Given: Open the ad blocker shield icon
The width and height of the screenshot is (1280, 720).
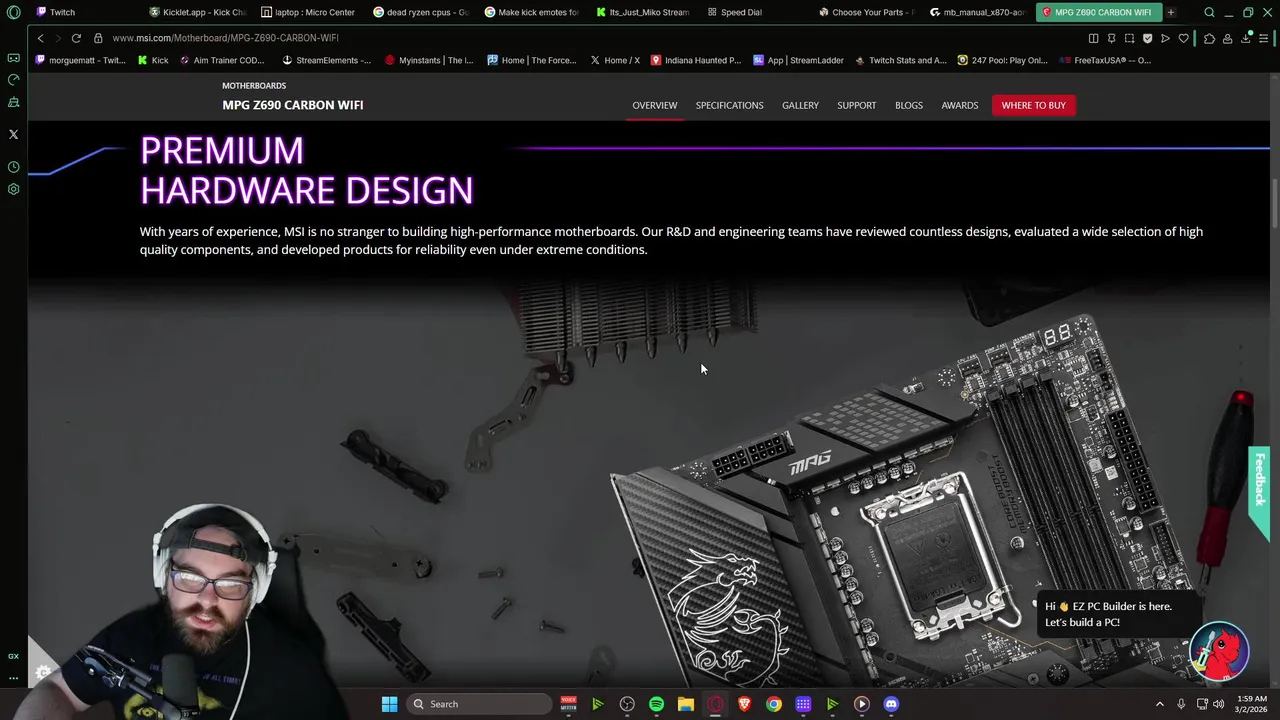Looking at the screenshot, I should coord(1147,38).
